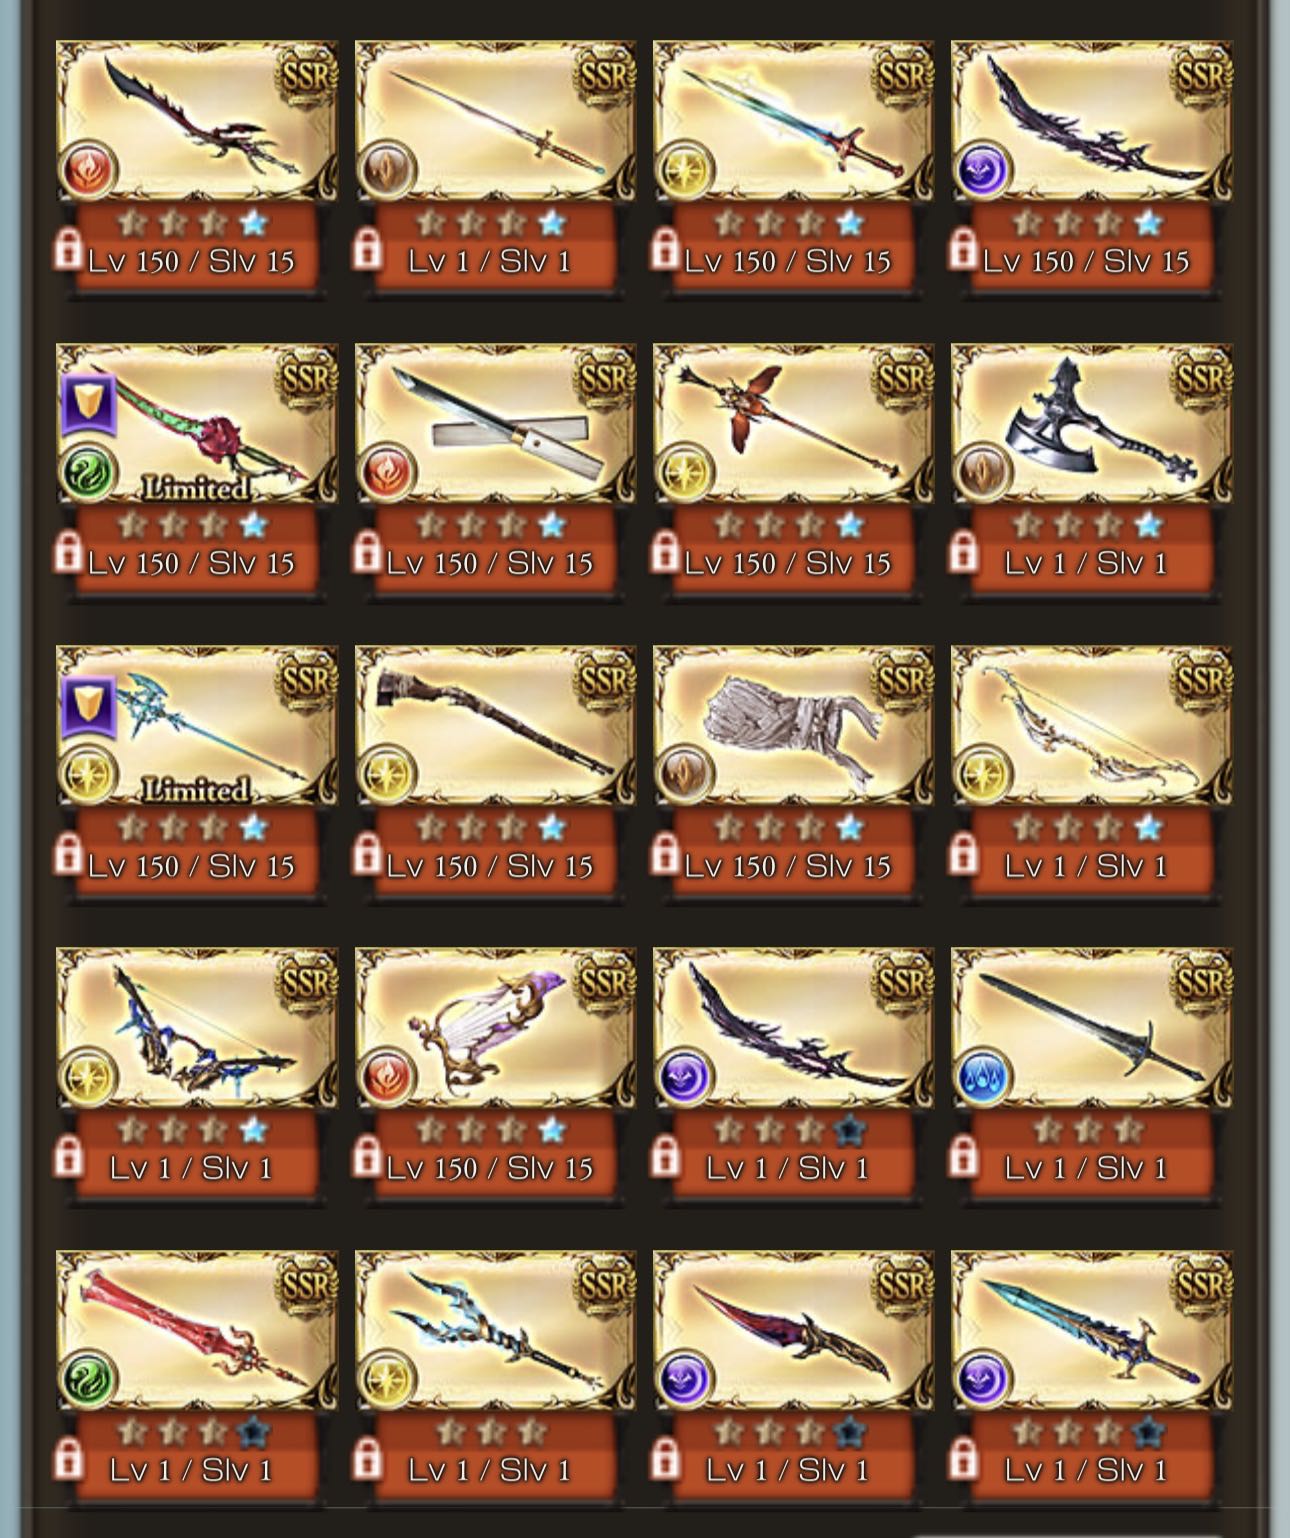Click the dark element icon on the crimson dagger
This screenshot has height=1538, width=1290.
(x=685, y=1379)
